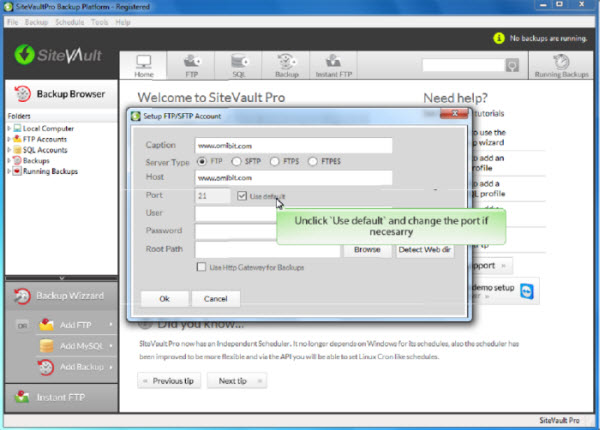Click the Host input field
The height and width of the screenshot is (430, 600).
click(293, 178)
